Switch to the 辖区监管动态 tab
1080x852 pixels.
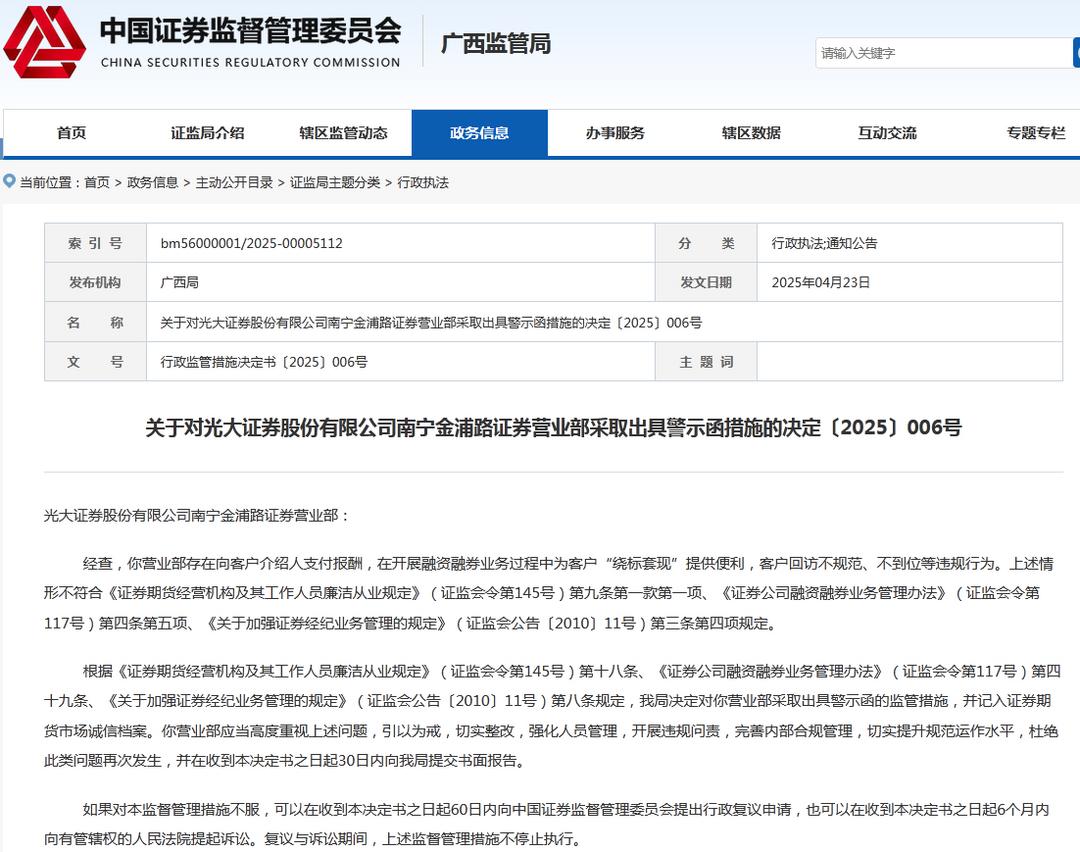click(343, 133)
